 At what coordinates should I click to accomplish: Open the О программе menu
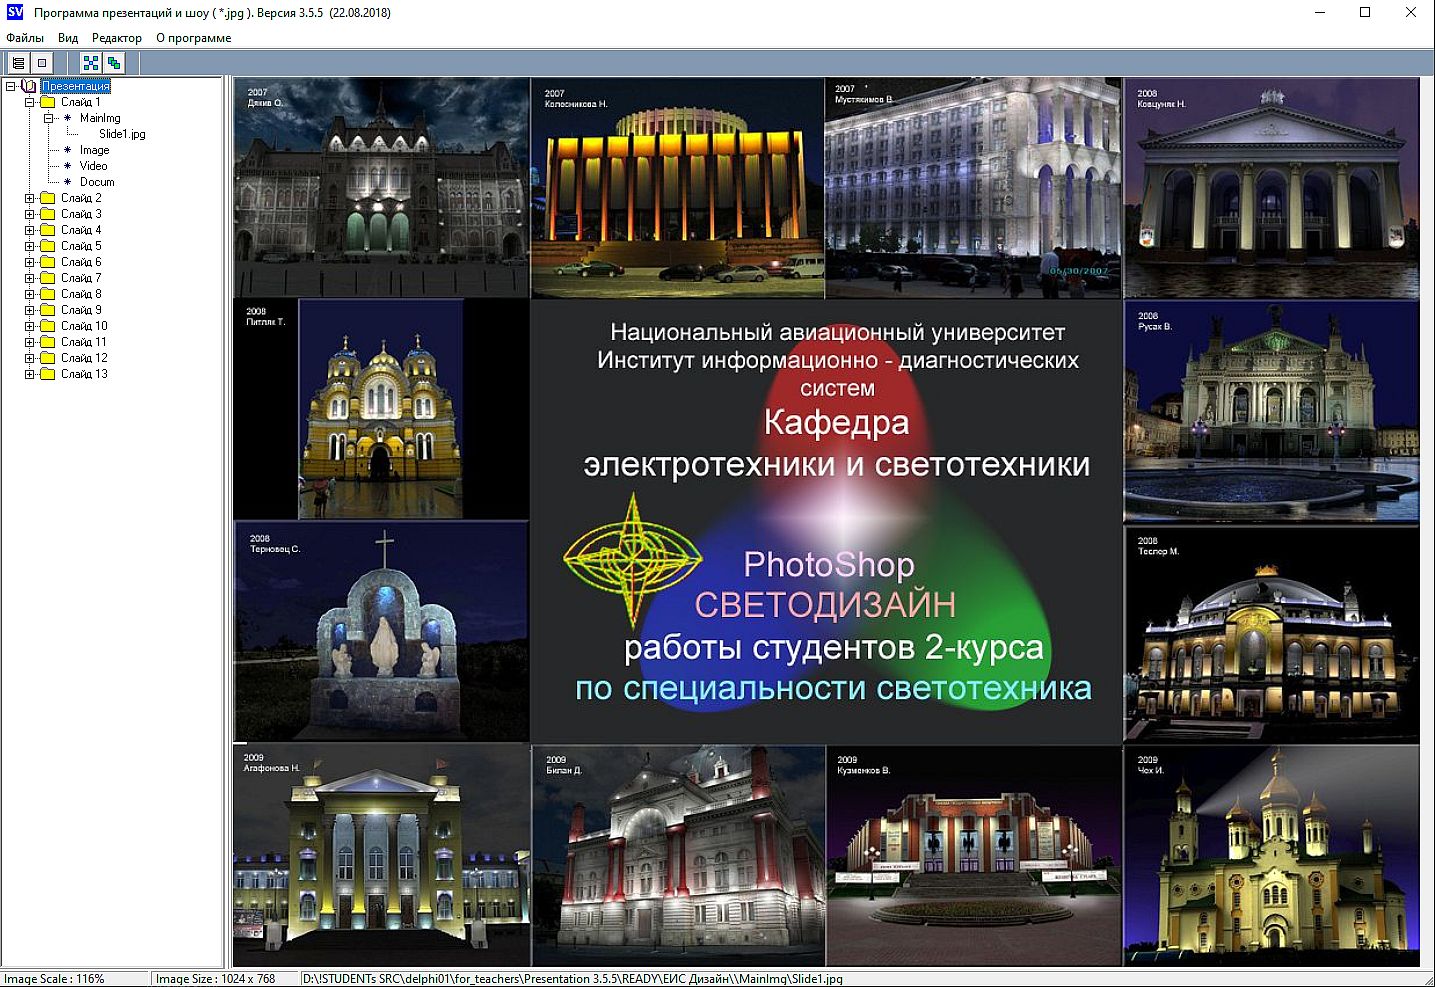pos(193,38)
